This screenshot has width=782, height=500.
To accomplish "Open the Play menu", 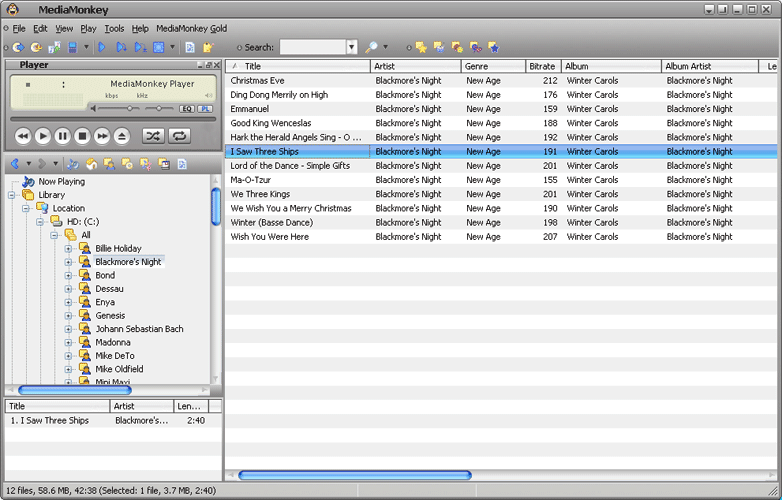I will click(x=88, y=28).
